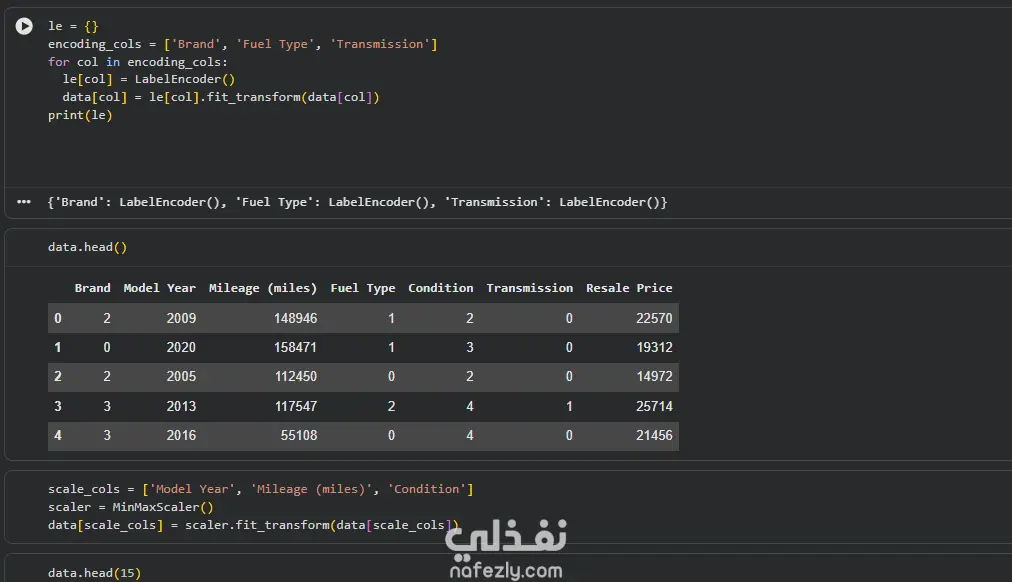Click the model year 2016 cell
Viewport: 1012px width, 582px height.
(x=181, y=436)
